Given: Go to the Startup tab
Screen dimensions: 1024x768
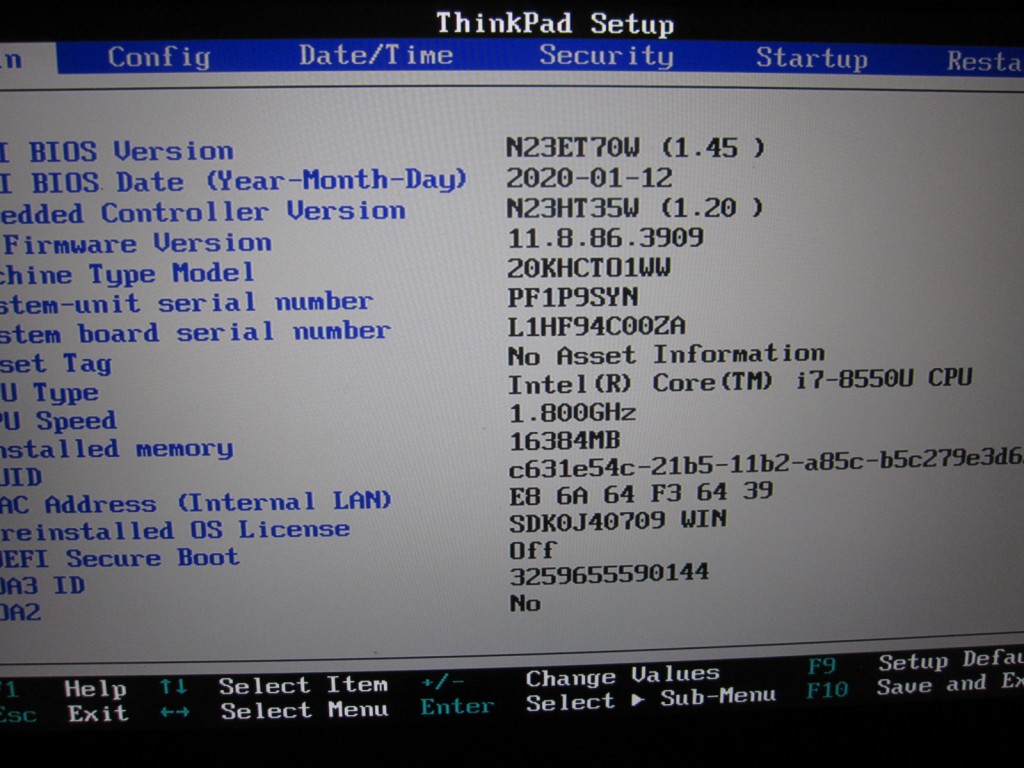Looking at the screenshot, I should click(x=812, y=58).
